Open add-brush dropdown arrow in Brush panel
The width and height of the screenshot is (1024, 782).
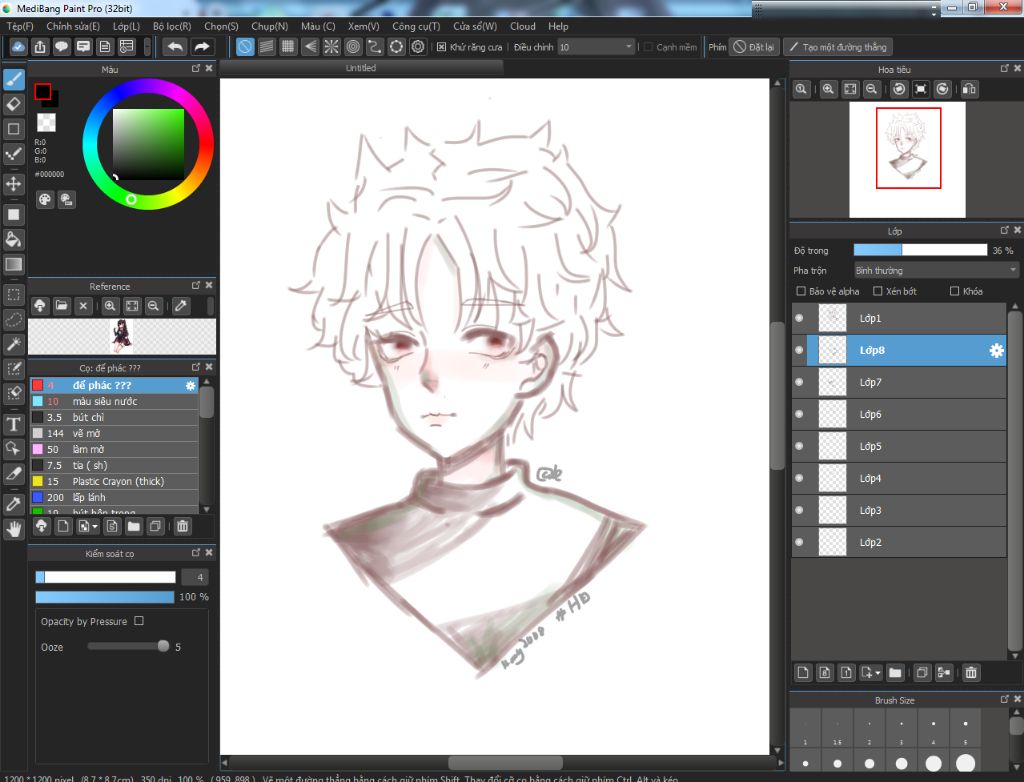(x=95, y=527)
